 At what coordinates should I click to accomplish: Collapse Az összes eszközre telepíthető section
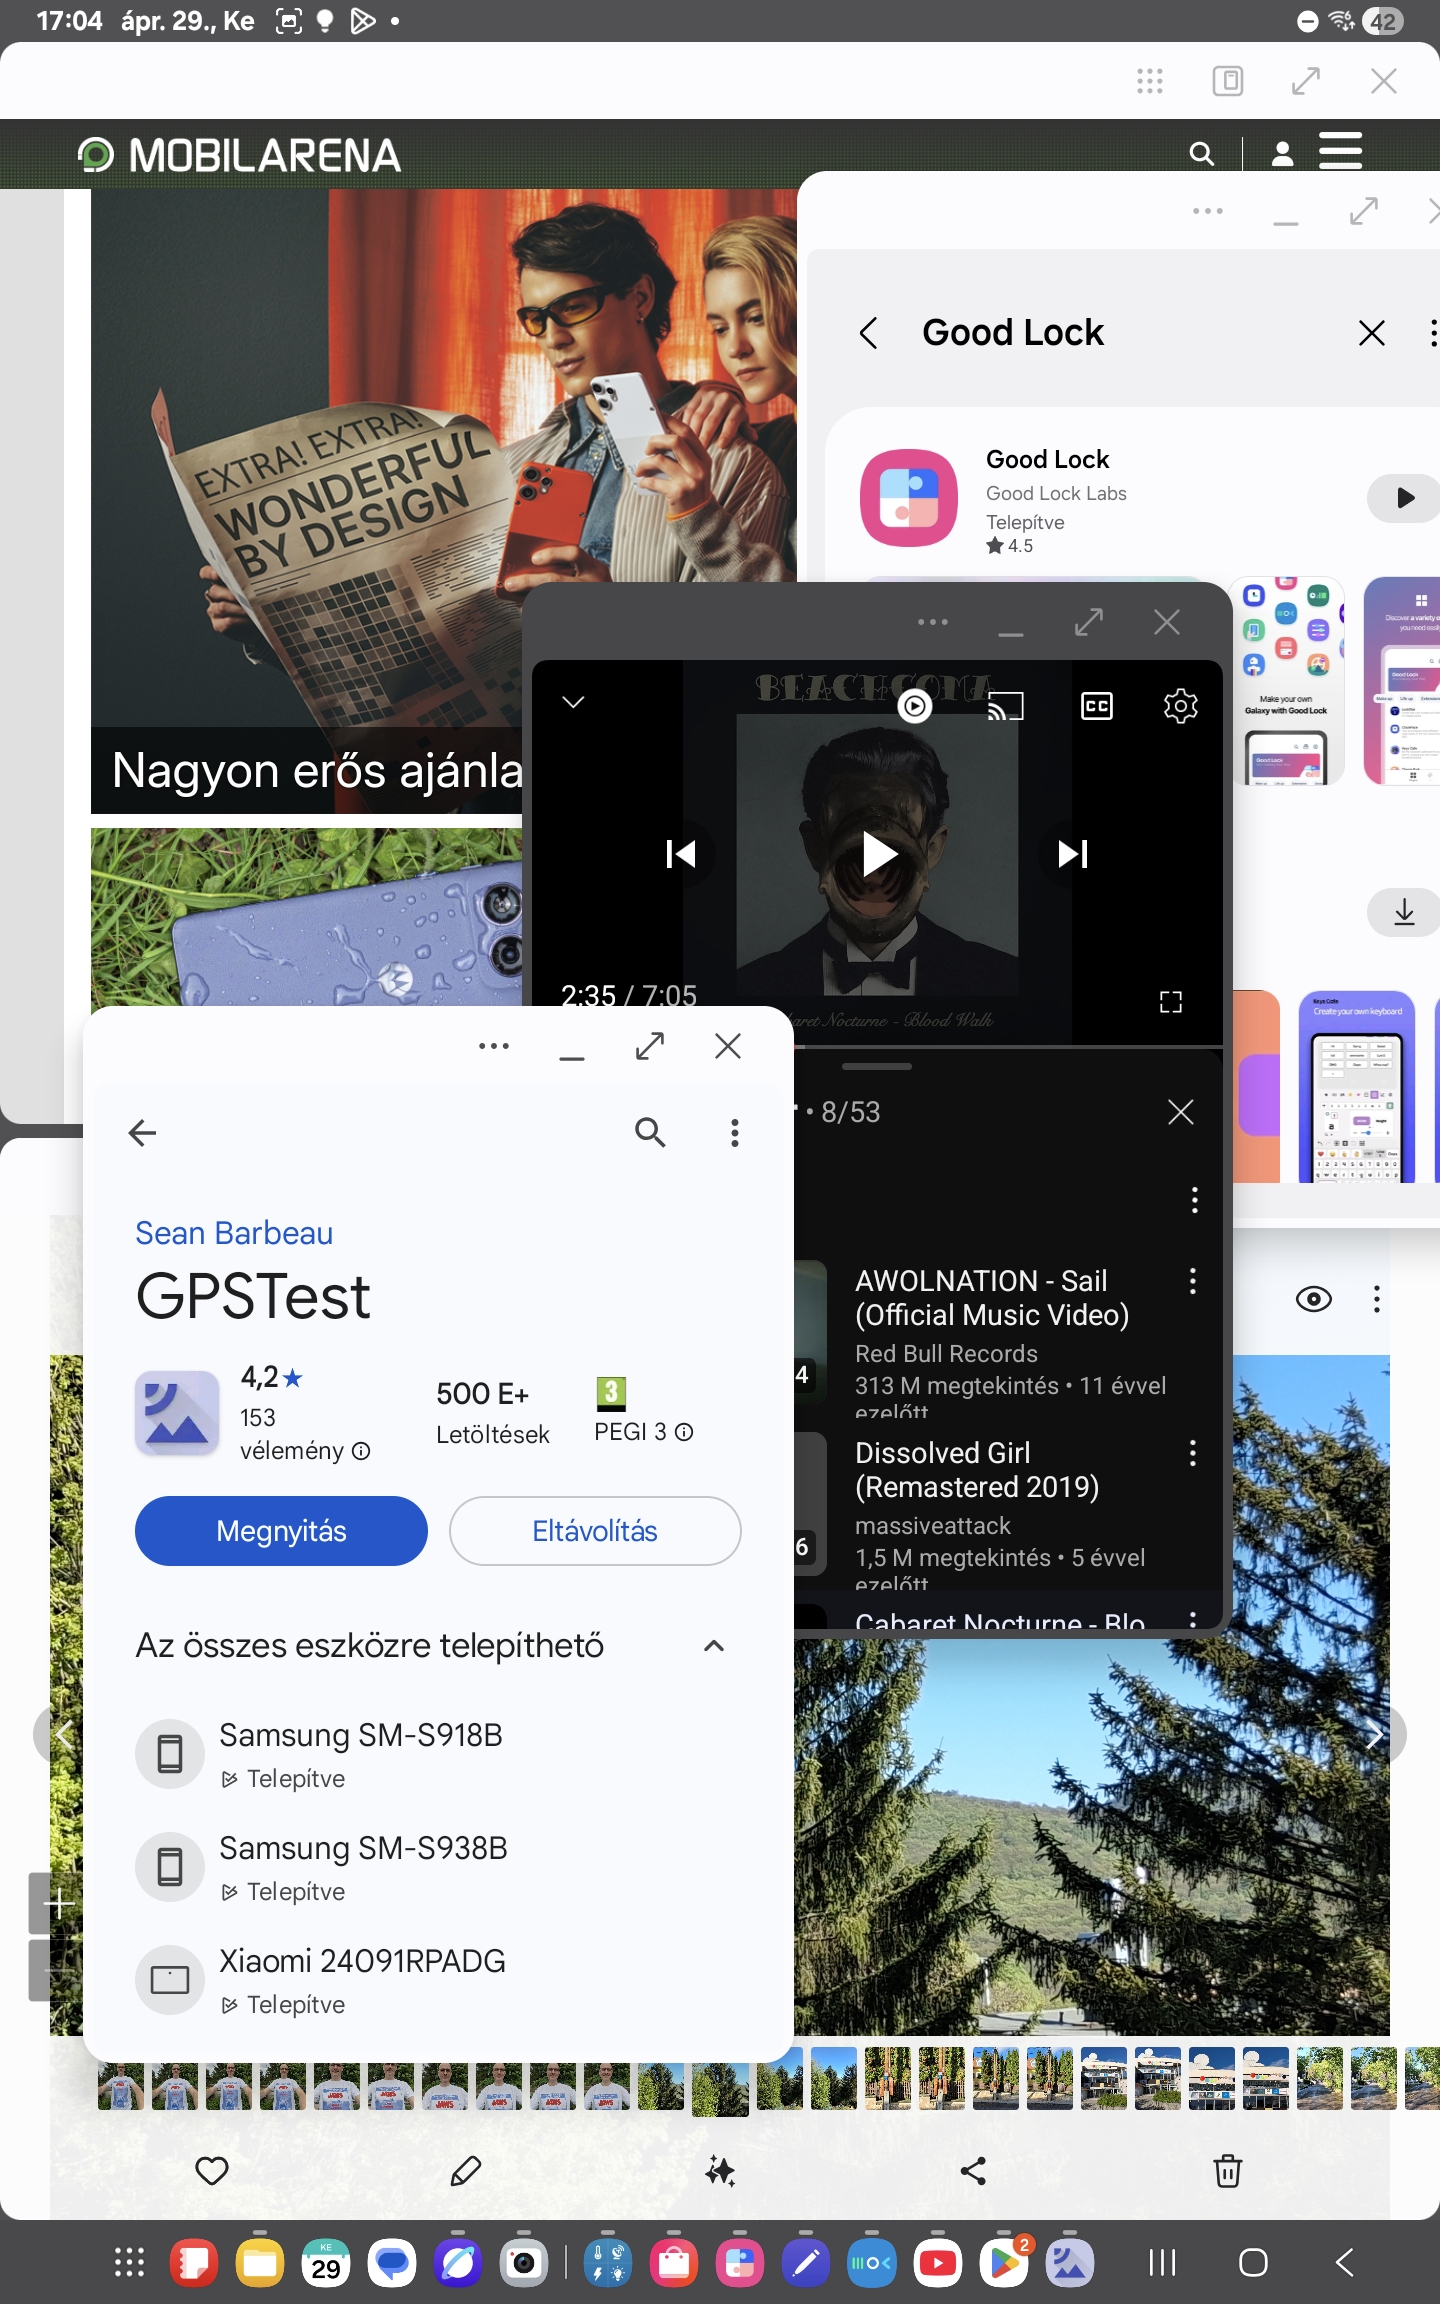click(x=714, y=1645)
